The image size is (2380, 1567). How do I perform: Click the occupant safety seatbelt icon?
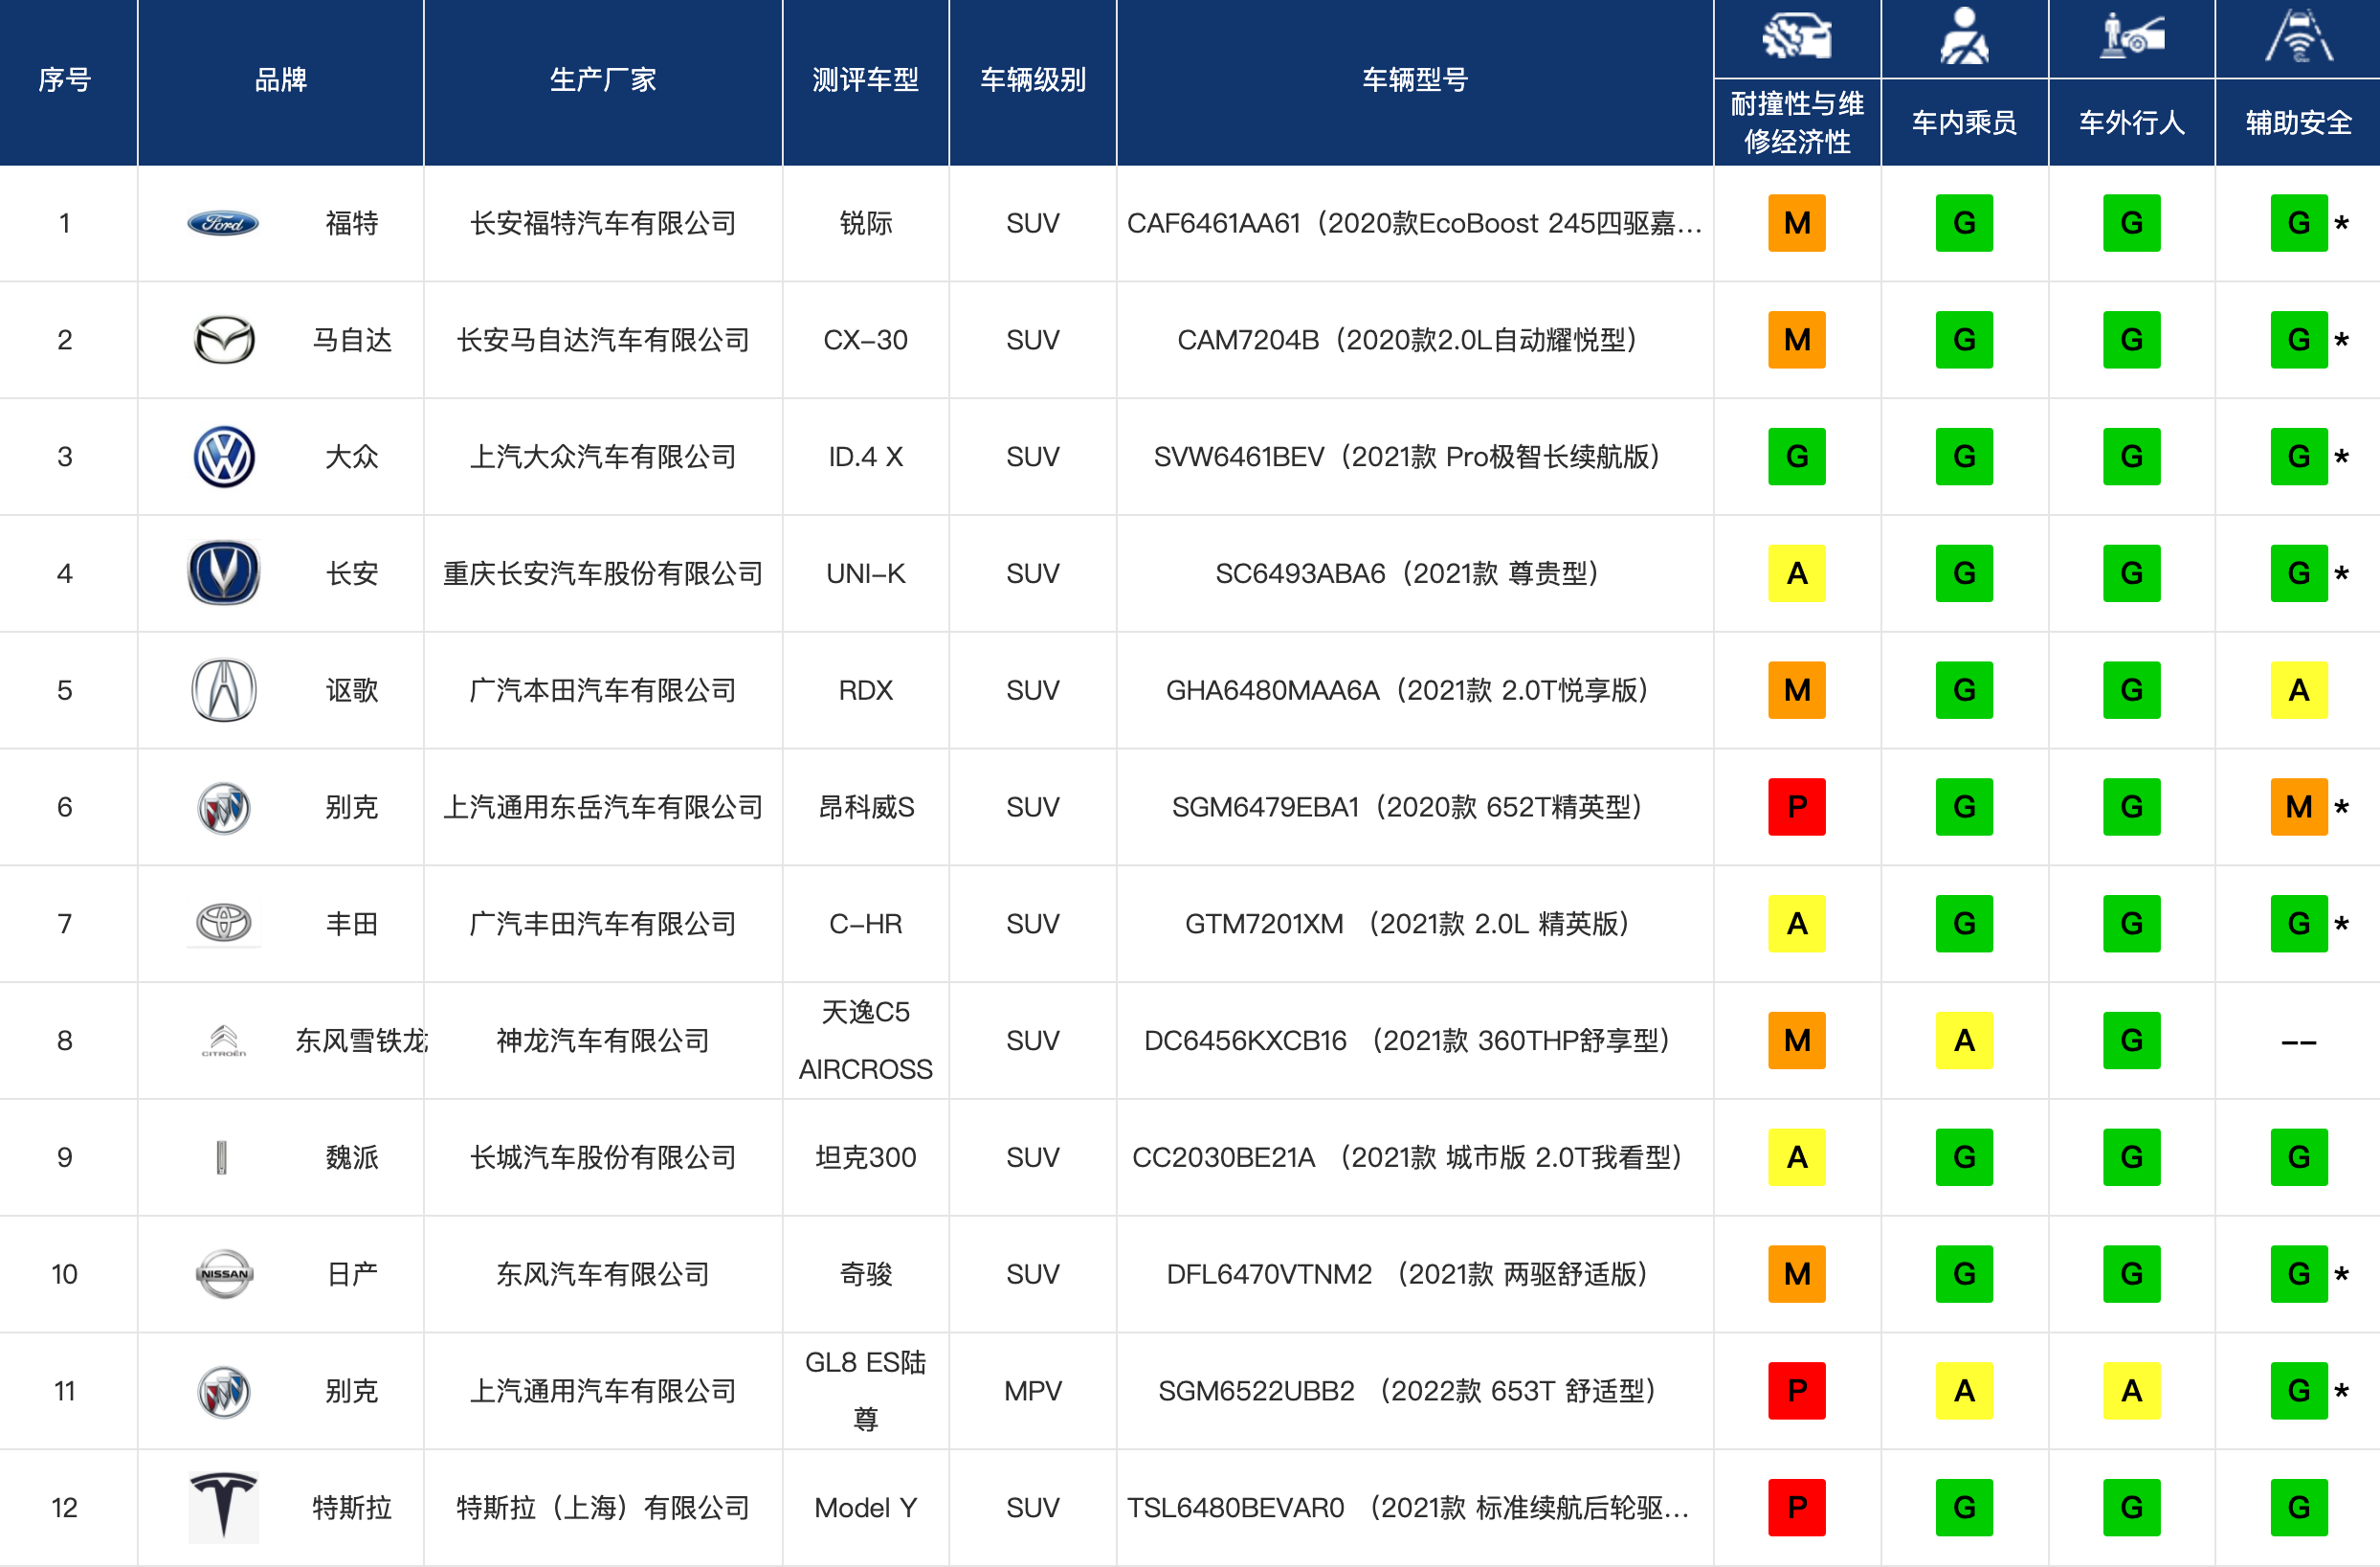click(x=1964, y=36)
